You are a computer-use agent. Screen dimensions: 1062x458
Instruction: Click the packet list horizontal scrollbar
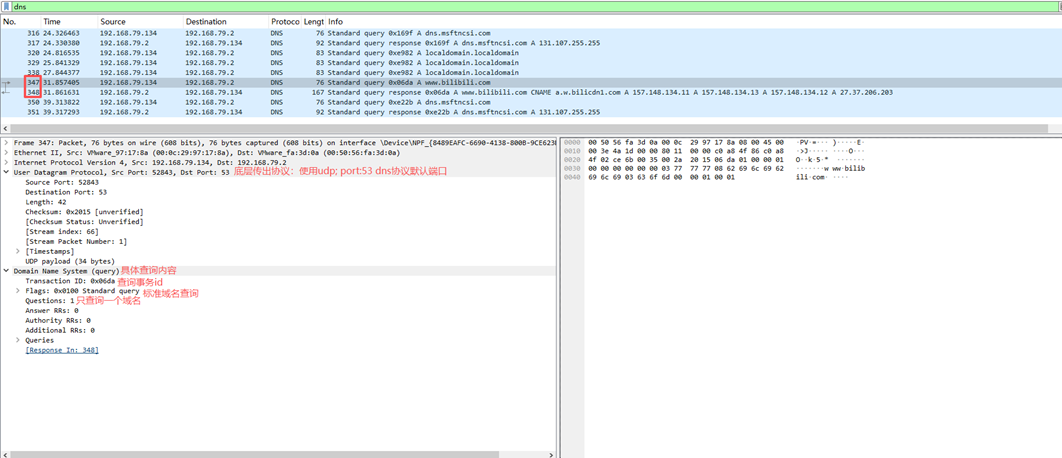(530, 128)
